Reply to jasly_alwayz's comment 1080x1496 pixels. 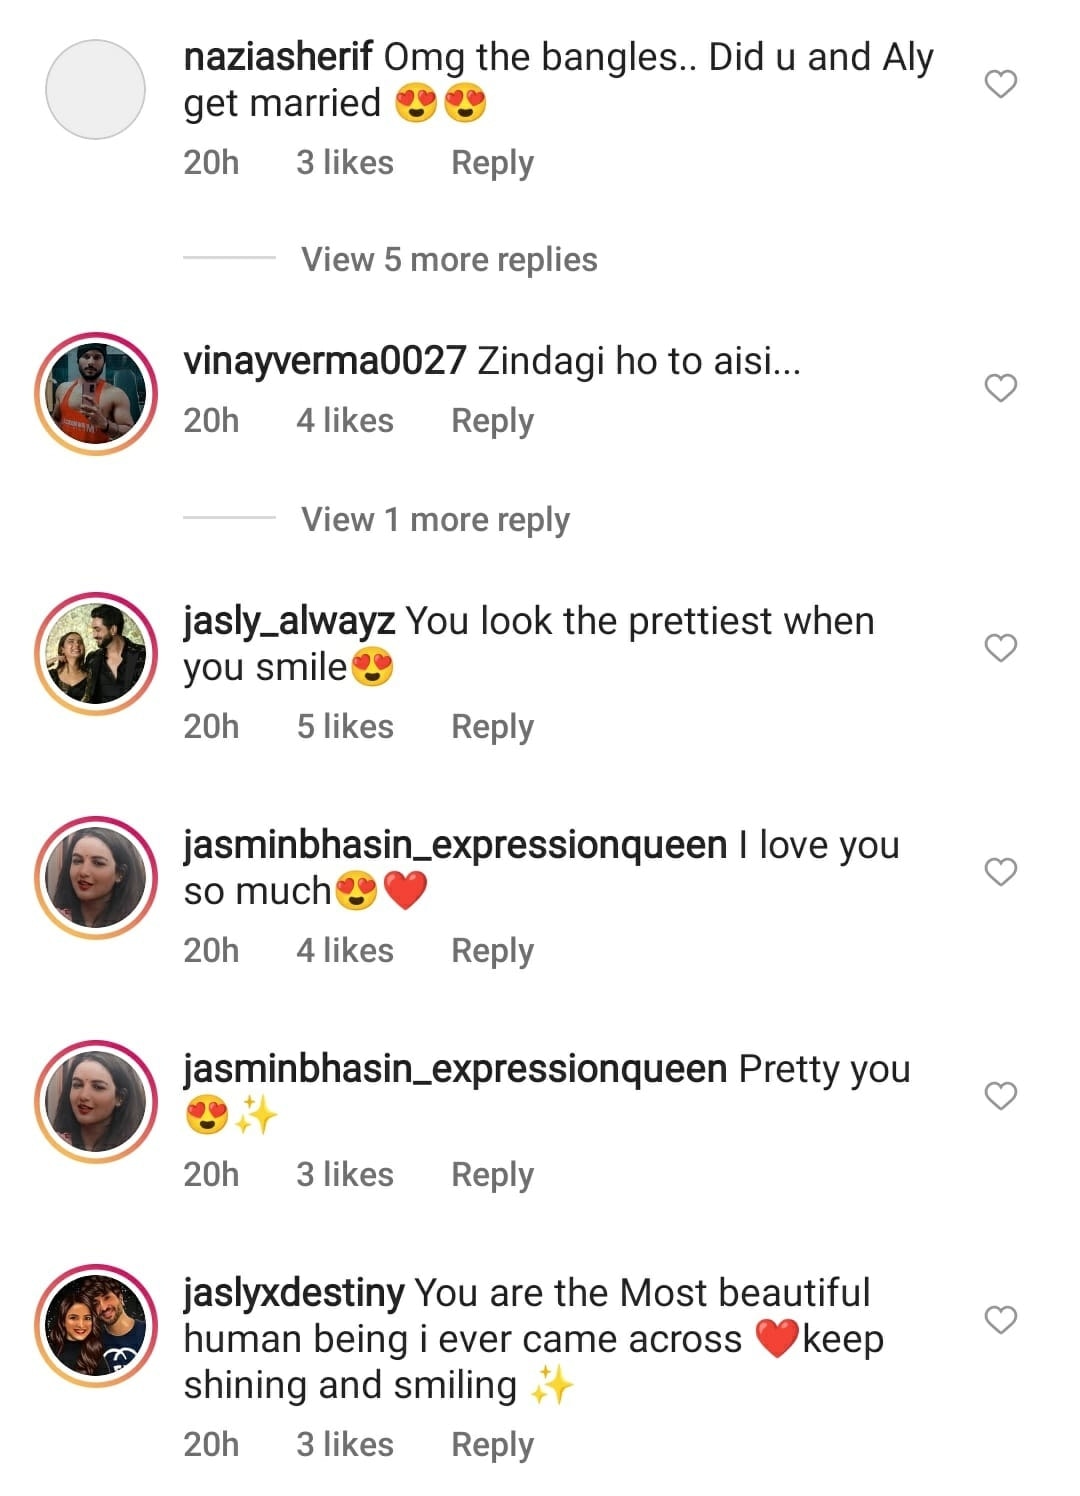click(x=492, y=726)
